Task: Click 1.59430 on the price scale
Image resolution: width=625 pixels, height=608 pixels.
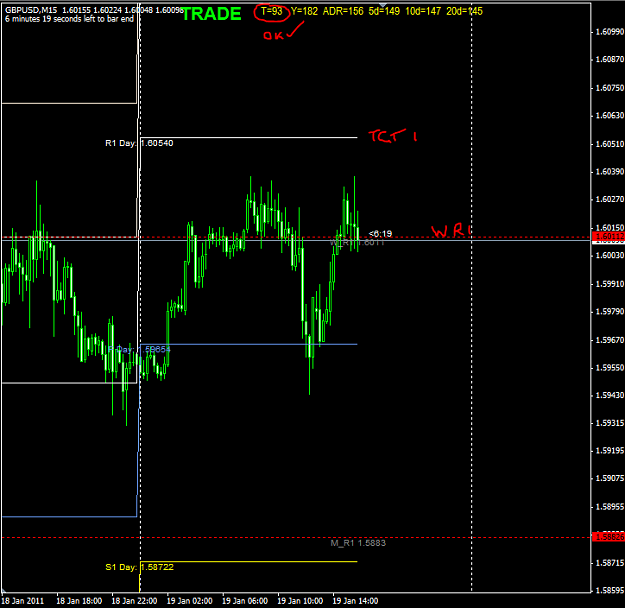Action: click(x=609, y=395)
